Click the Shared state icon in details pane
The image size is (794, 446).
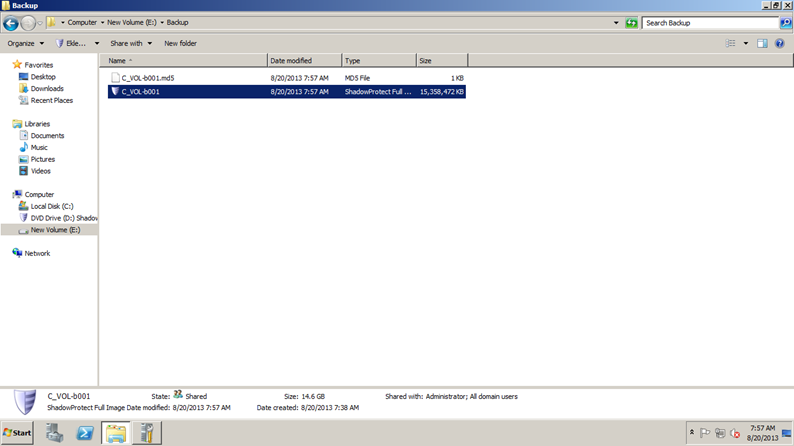click(178, 394)
